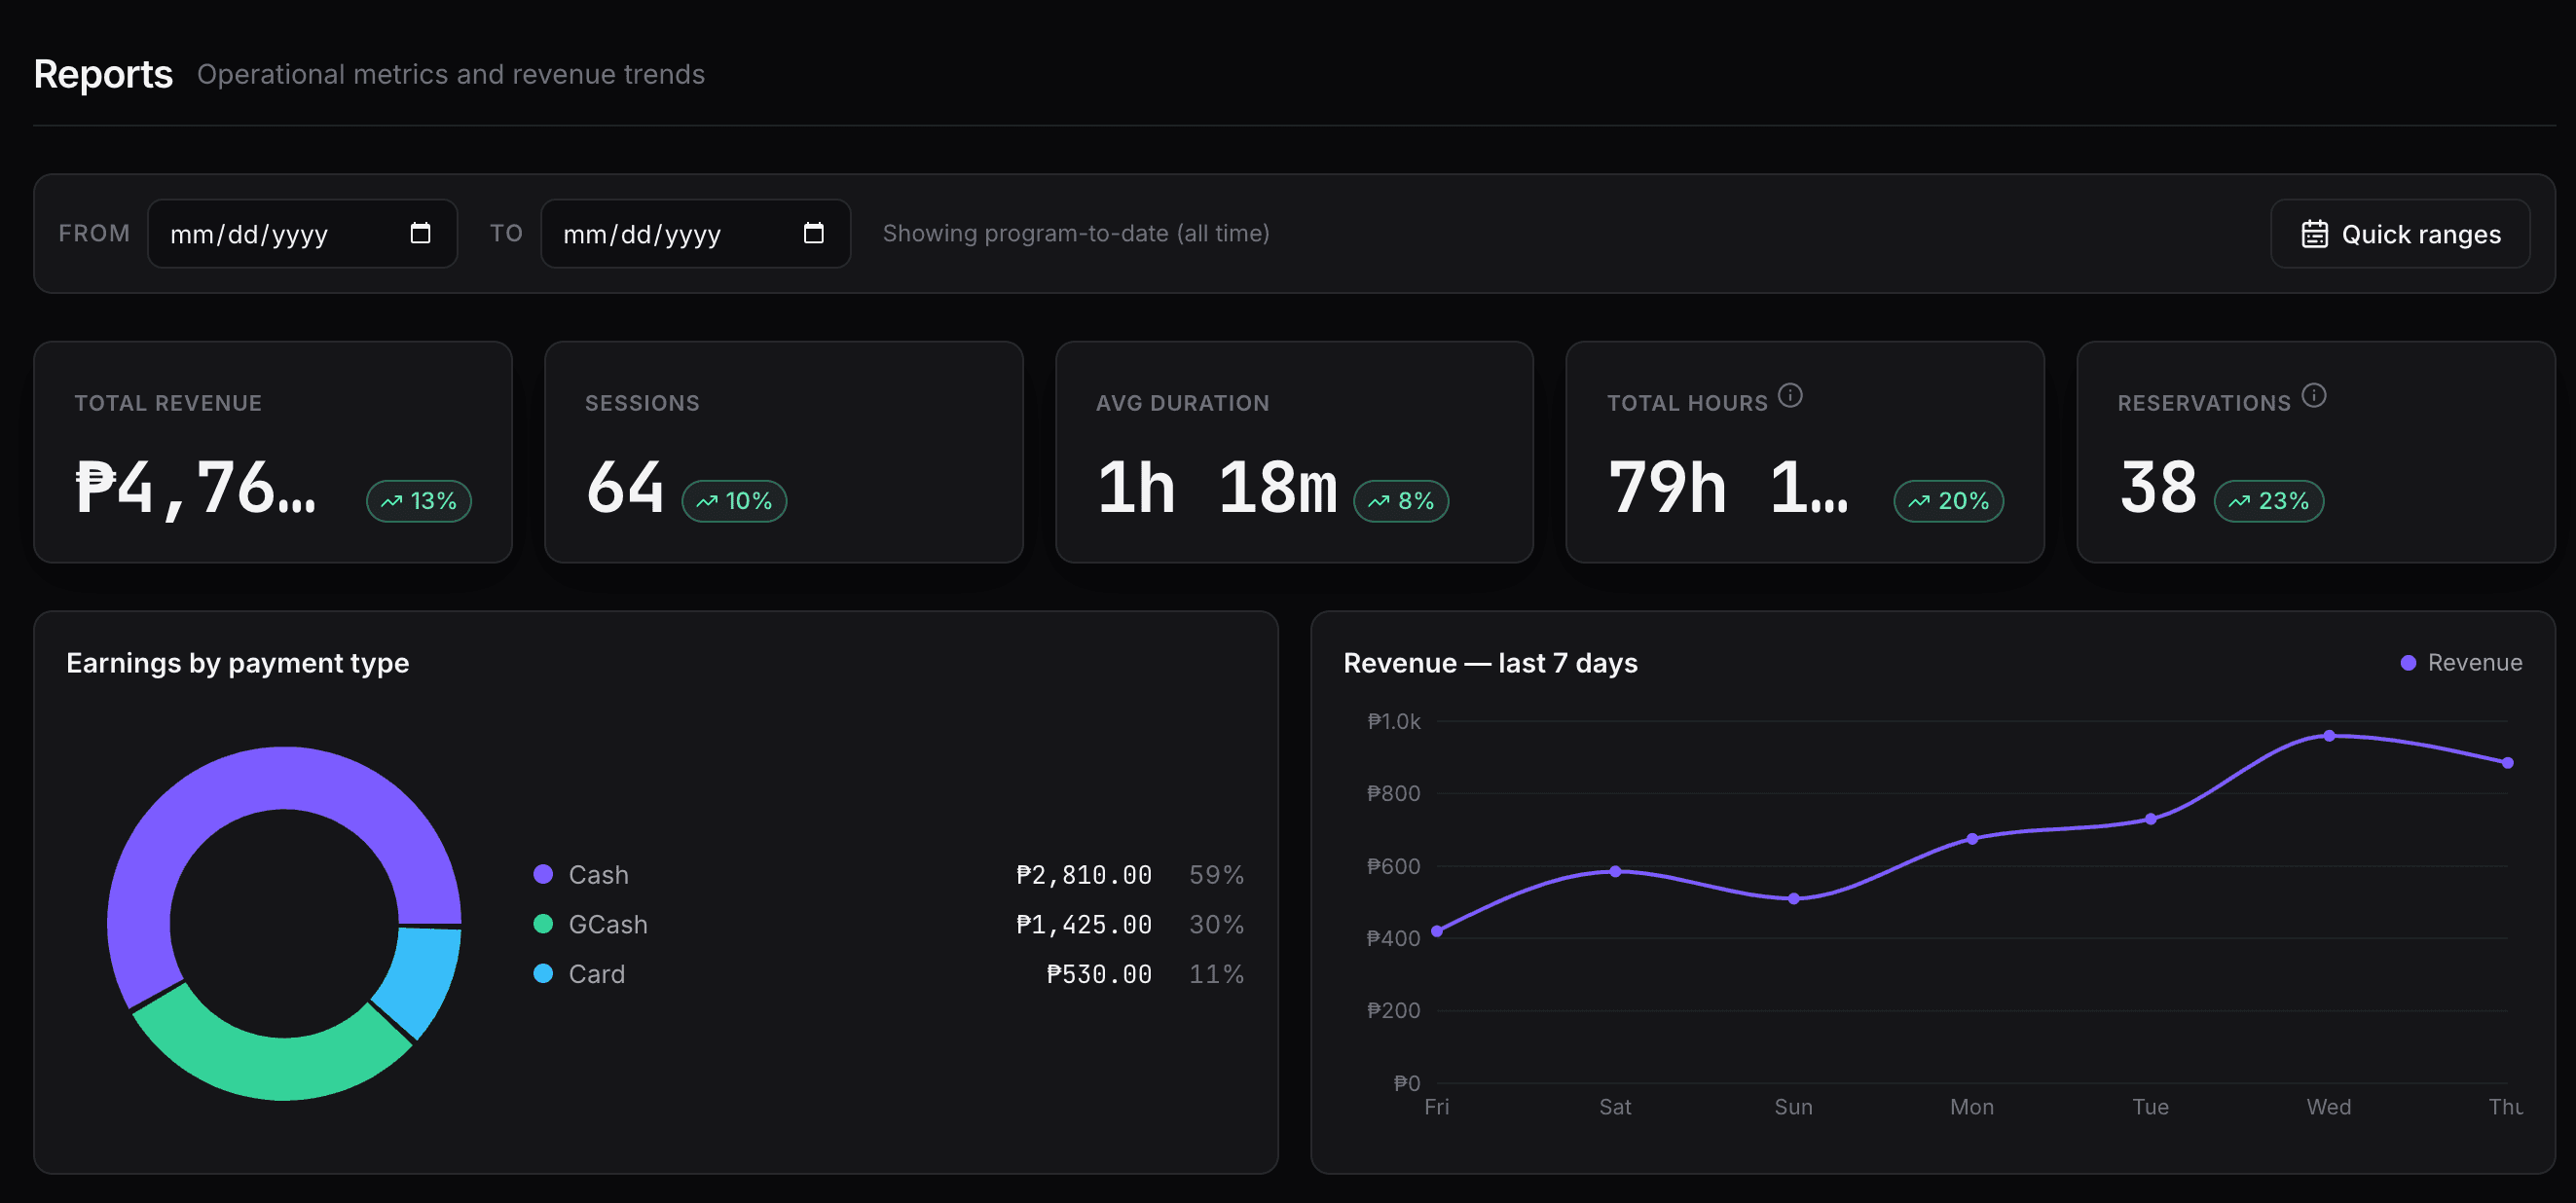This screenshot has width=2576, height=1203.
Task: Click the ₱530.00 Card amount
Action: pyautogui.click(x=1099, y=974)
